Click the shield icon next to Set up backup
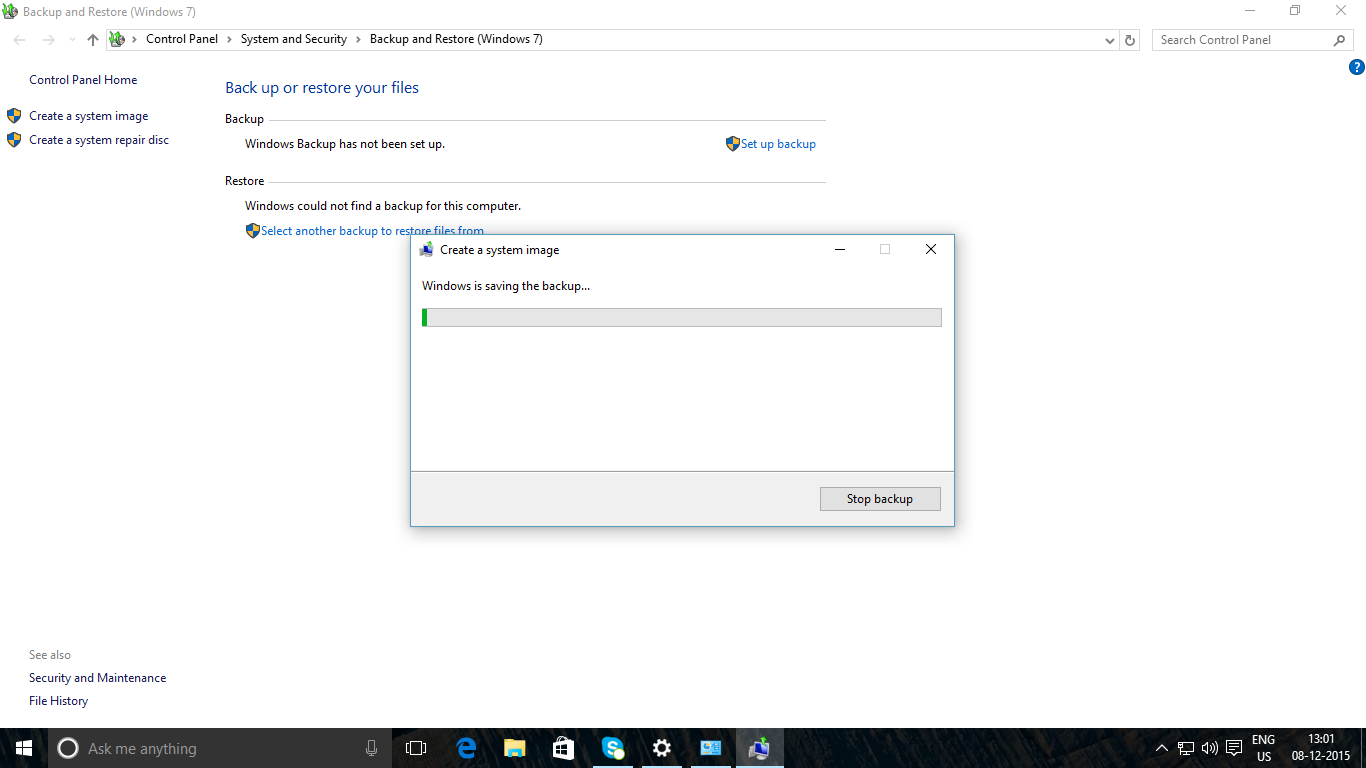Image resolution: width=1366 pixels, height=768 pixels. [x=733, y=144]
